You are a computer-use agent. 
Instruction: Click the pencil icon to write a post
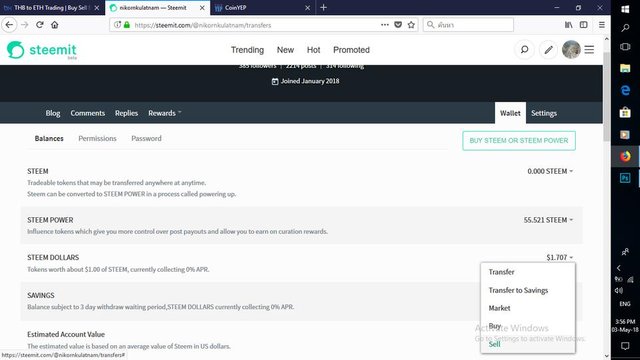click(548, 50)
